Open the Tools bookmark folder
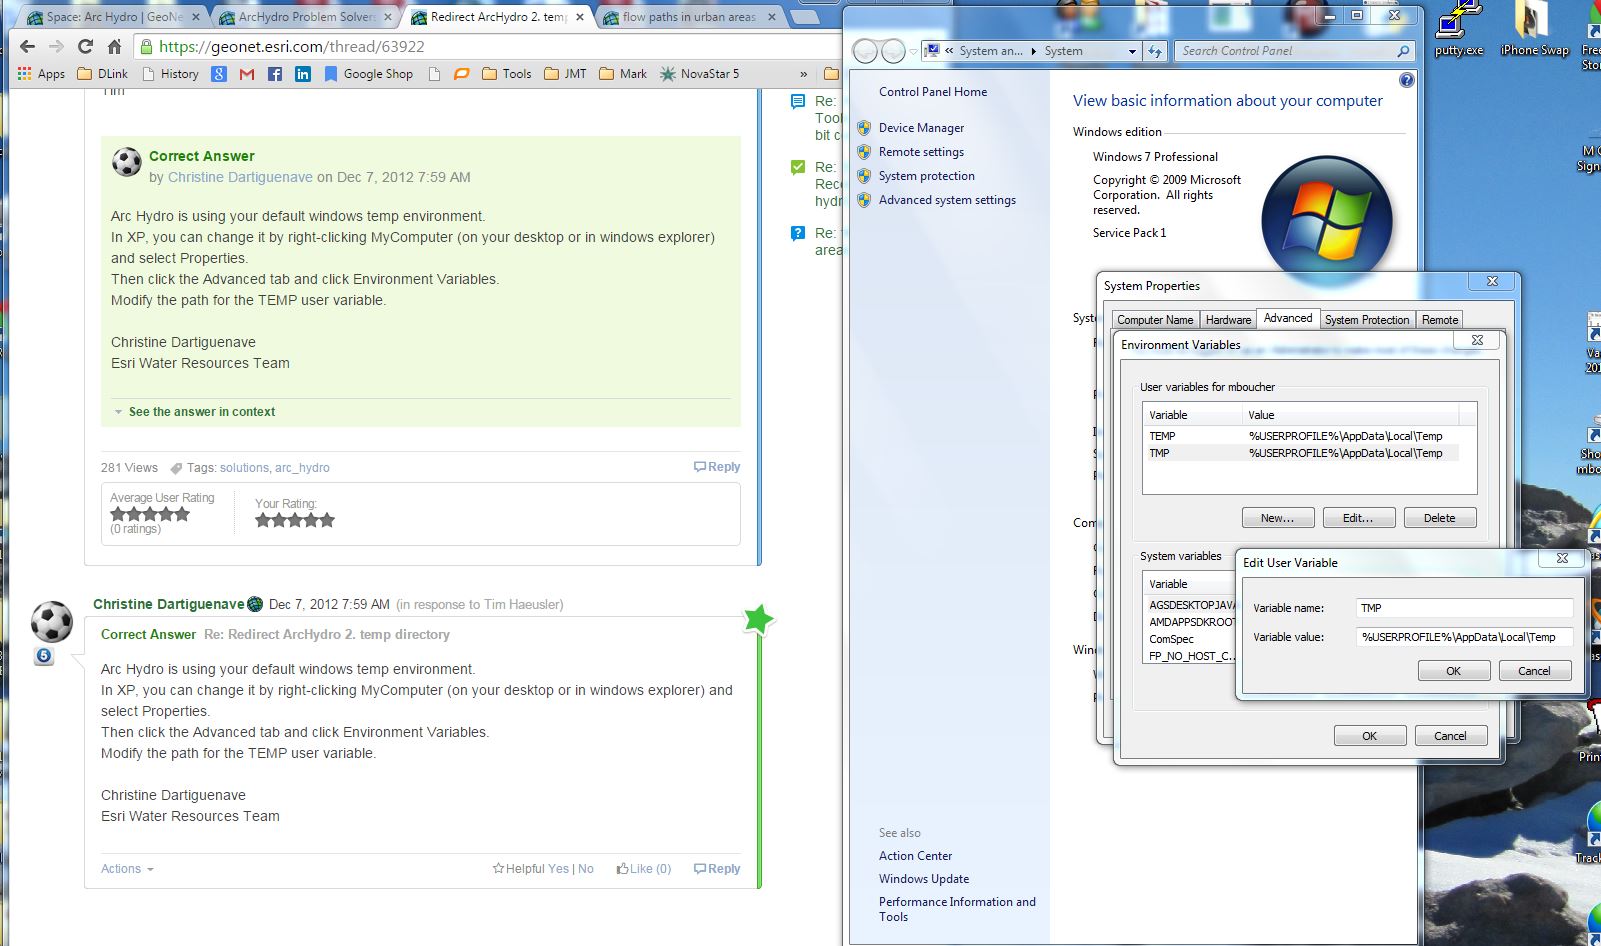 point(507,74)
